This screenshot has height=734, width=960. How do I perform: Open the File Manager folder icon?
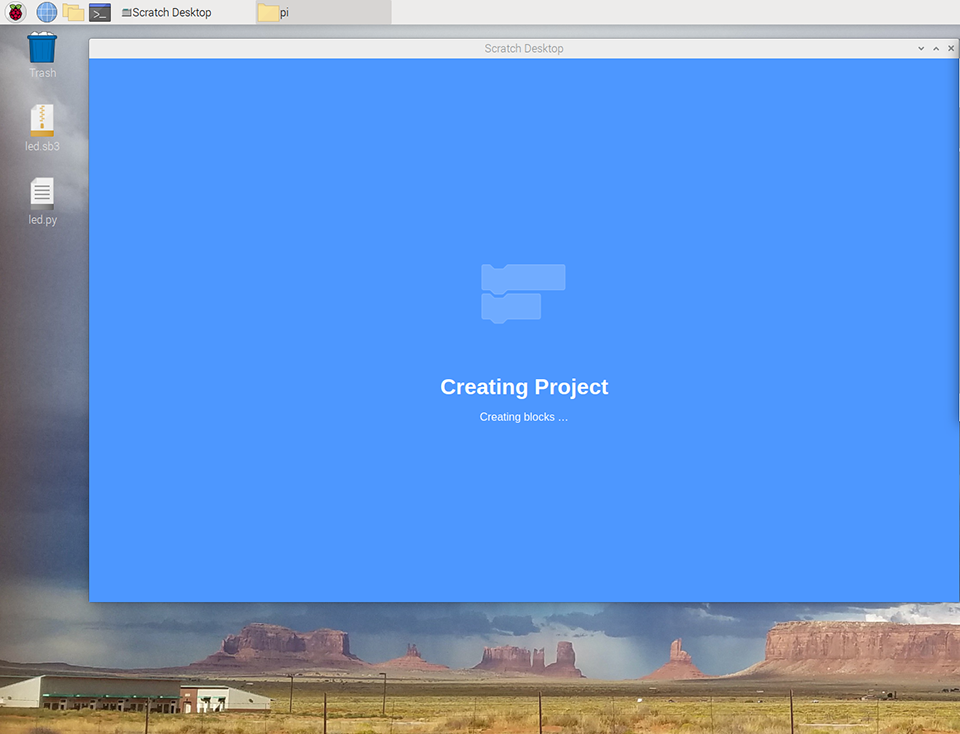(x=73, y=12)
